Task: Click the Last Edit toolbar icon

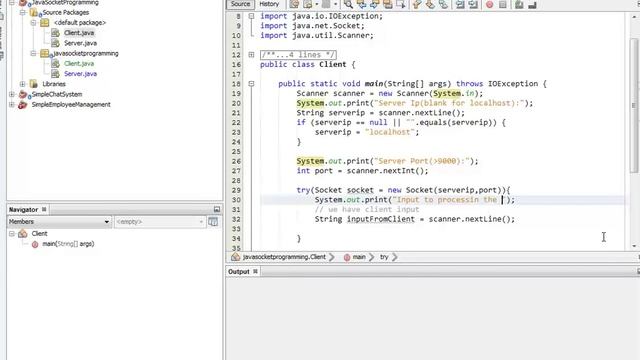Action: 294,4
